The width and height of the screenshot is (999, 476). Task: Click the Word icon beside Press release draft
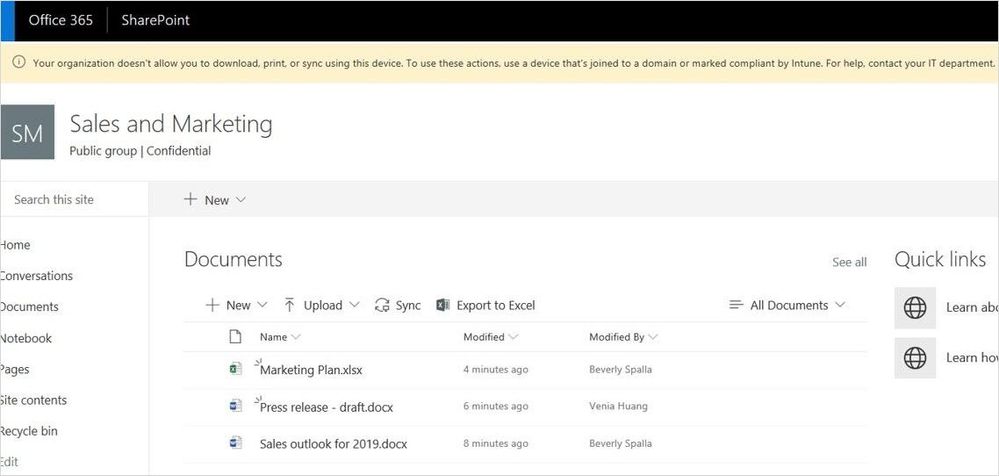click(x=235, y=406)
